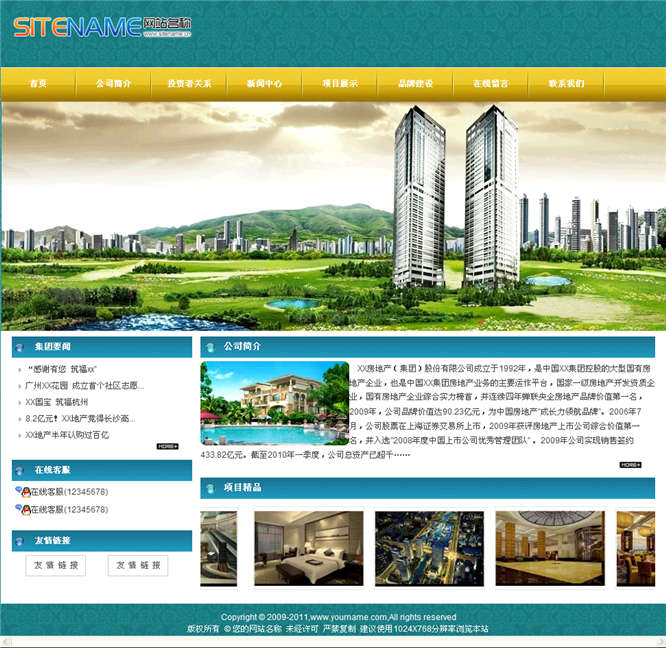Click the right 友情链接 button
This screenshot has width=666, height=648.
click(138, 565)
